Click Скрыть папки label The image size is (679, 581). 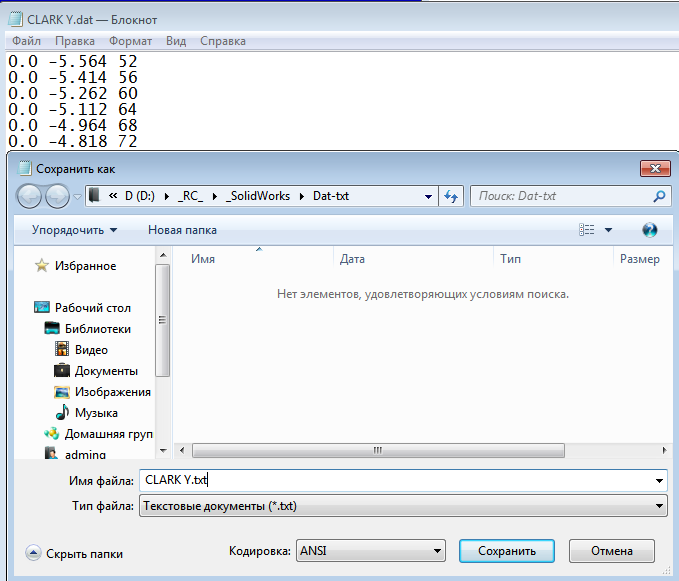click(x=84, y=554)
